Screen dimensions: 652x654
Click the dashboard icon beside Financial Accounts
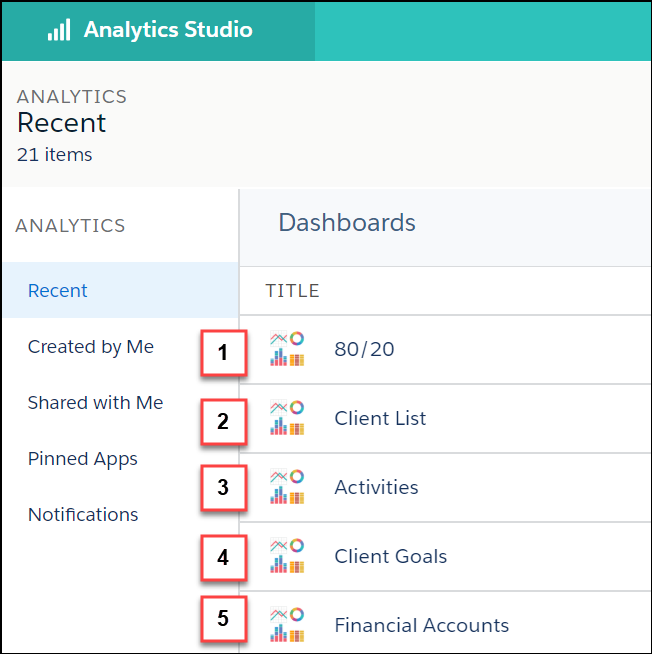click(287, 625)
